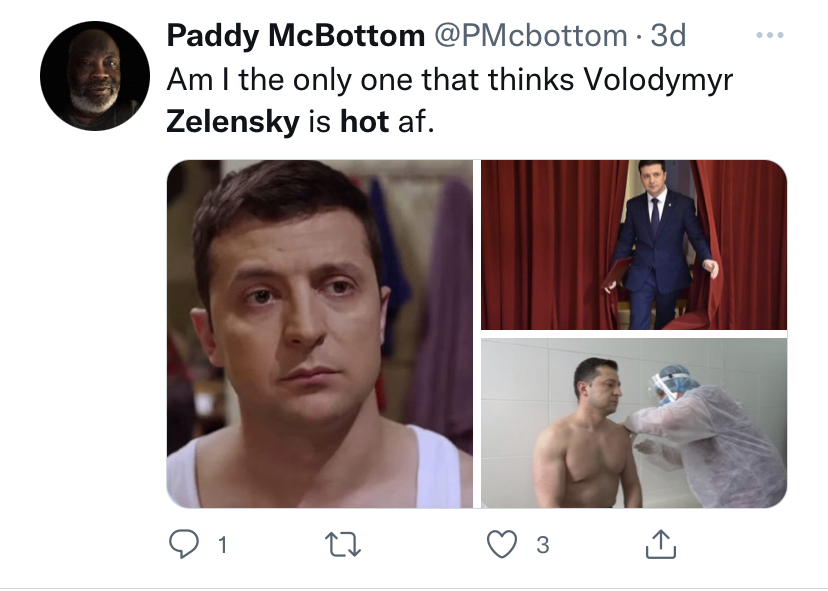The image size is (828, 591).
Task: View the bottom-right vaccination photo
Action: pos(634,422)
